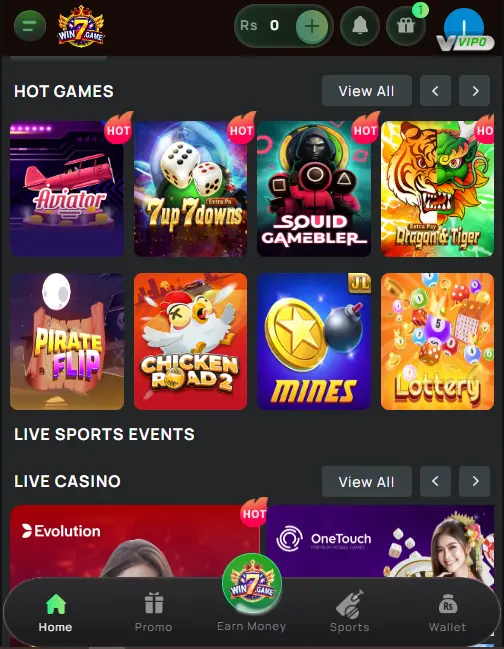Click View All for Live Casino

click(x=367, y=481)
